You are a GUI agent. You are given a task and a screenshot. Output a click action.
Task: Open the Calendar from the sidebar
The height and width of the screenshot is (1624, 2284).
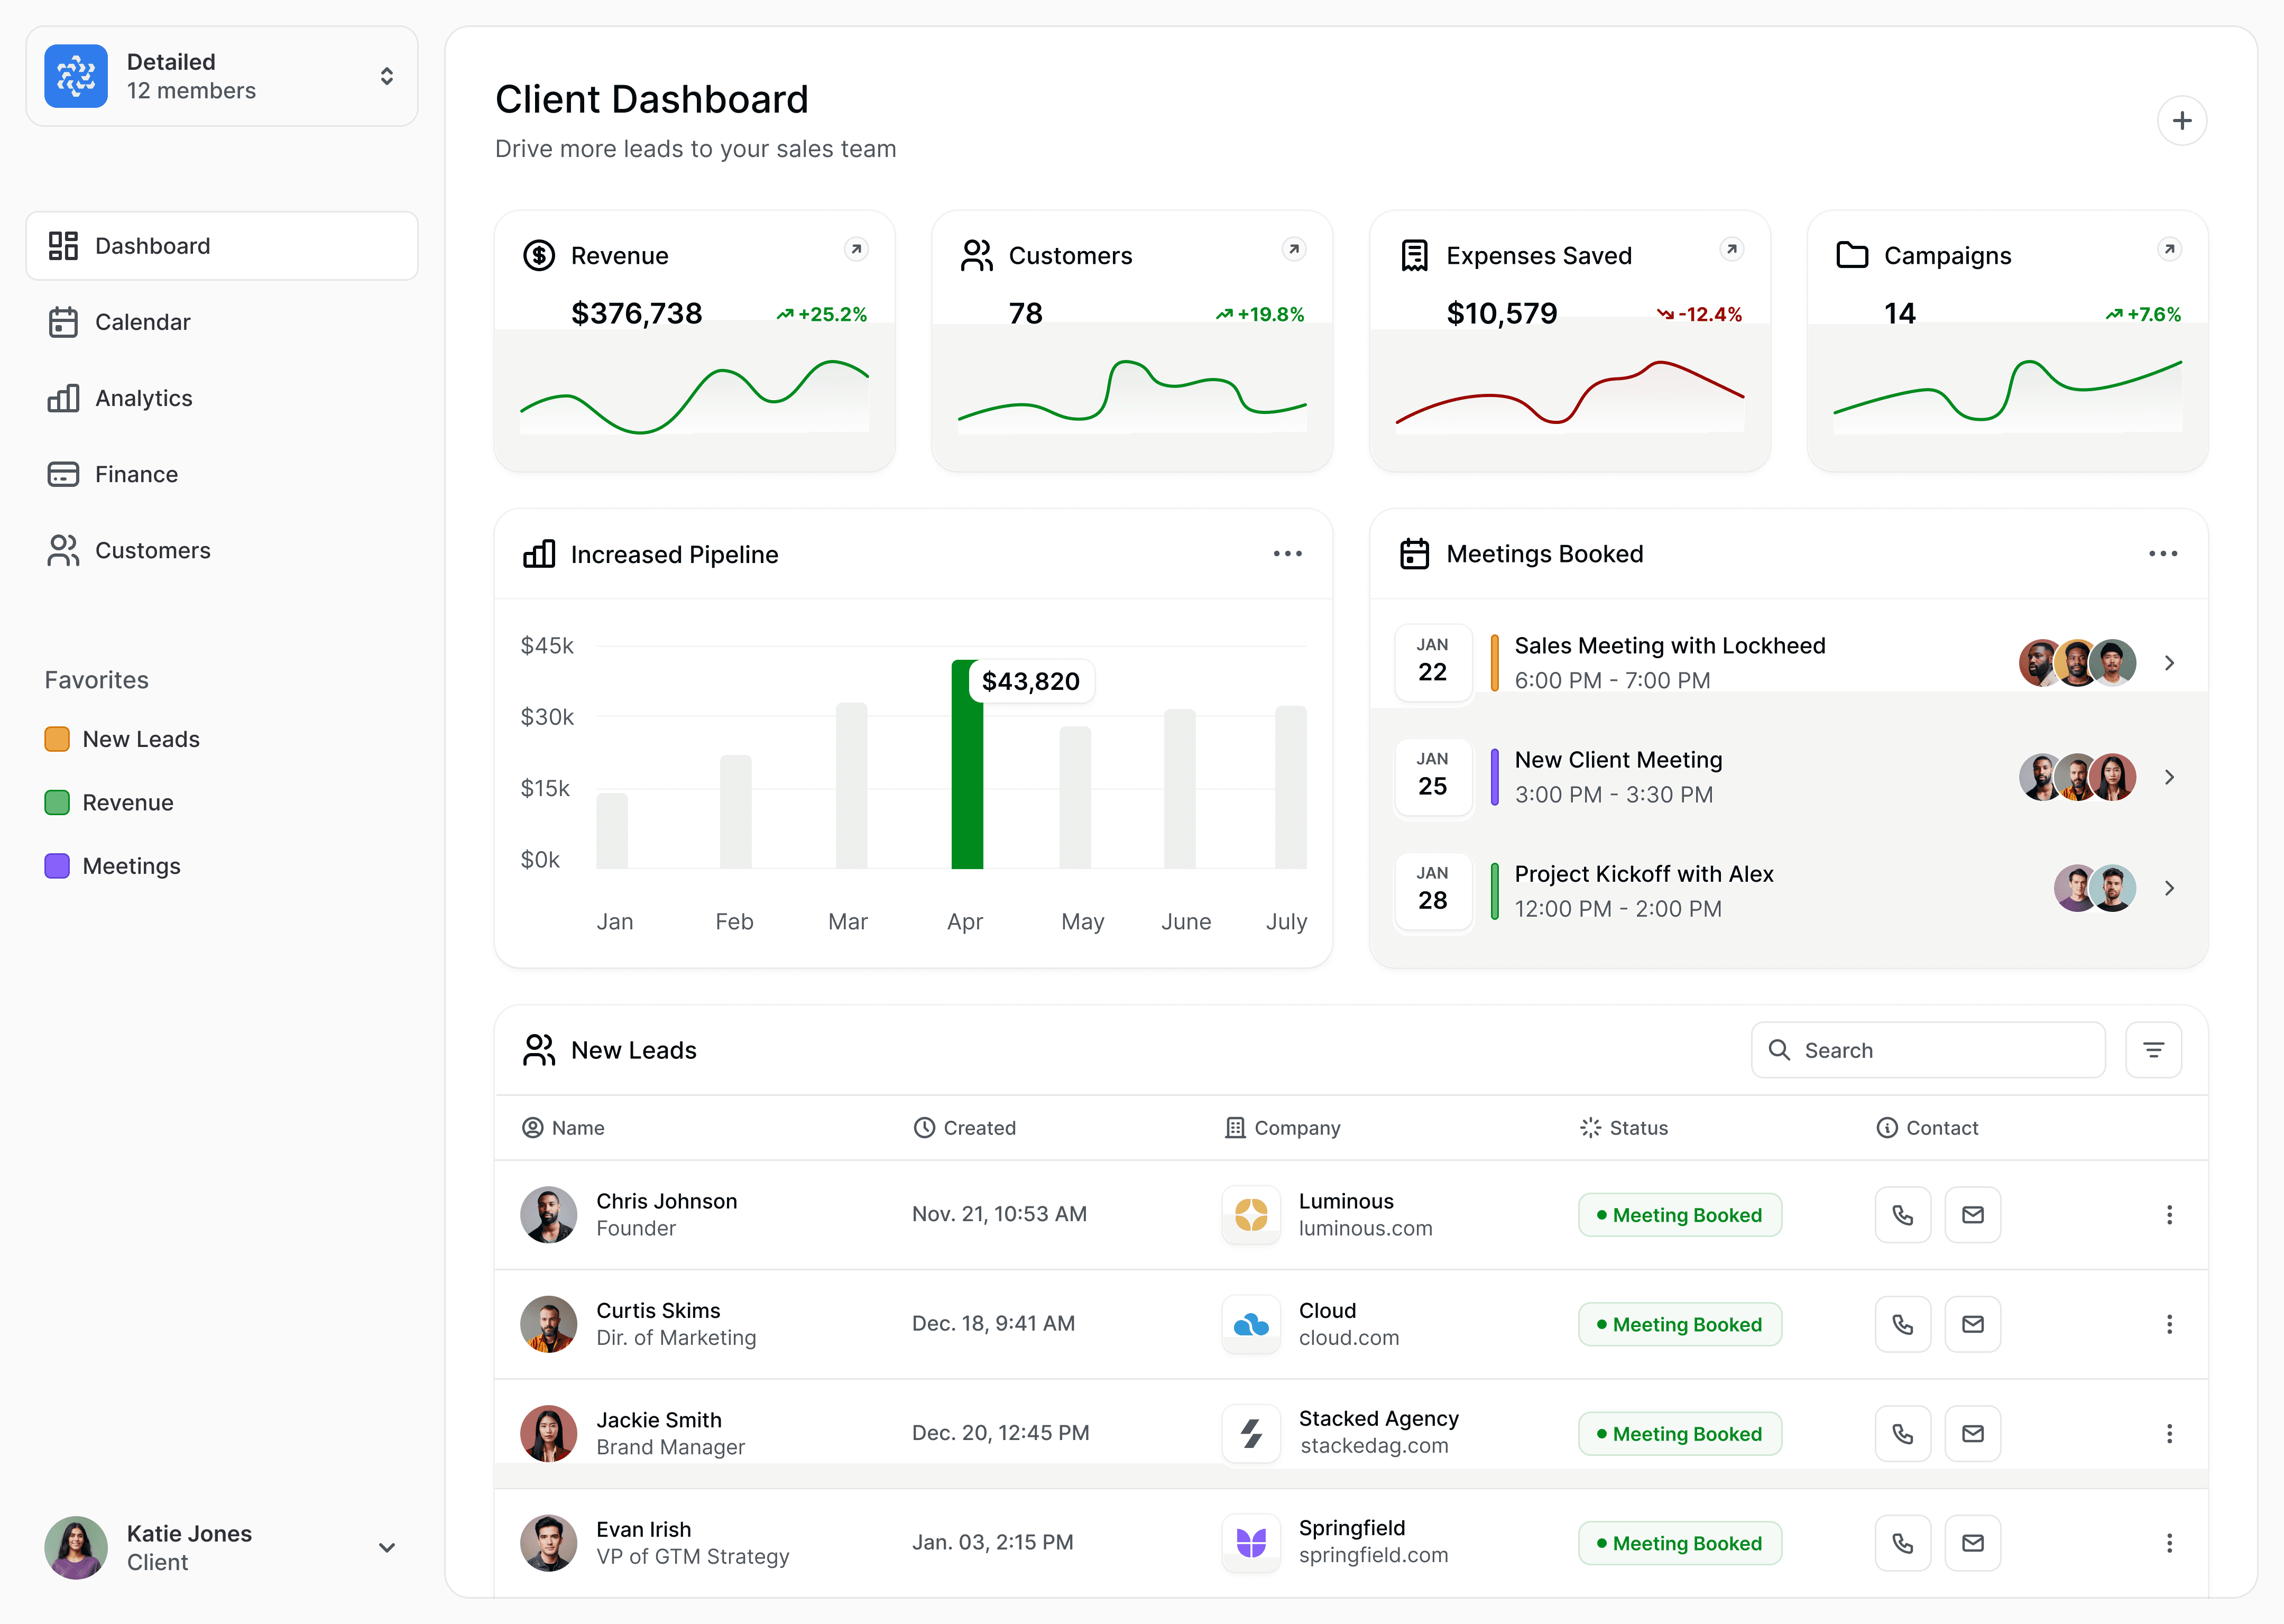point(142,322)
